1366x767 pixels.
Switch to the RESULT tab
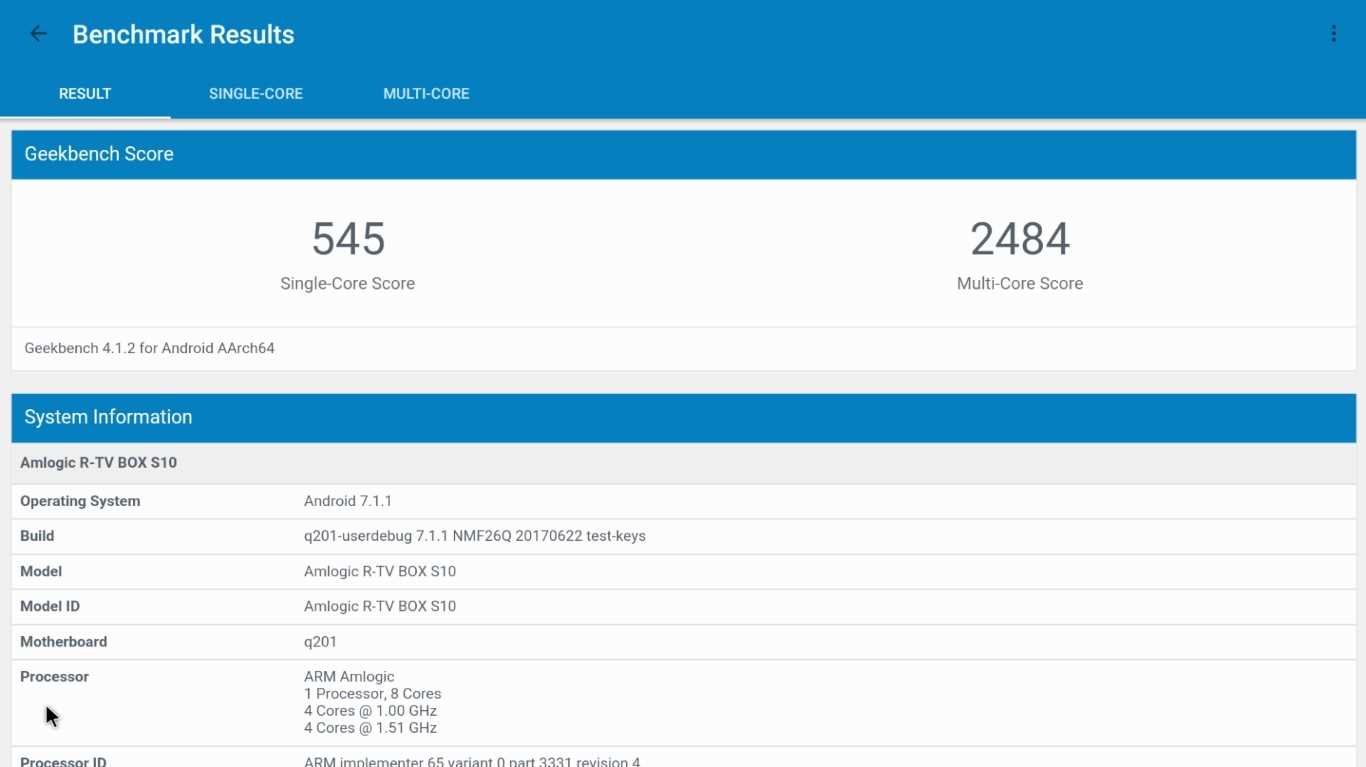85,94
